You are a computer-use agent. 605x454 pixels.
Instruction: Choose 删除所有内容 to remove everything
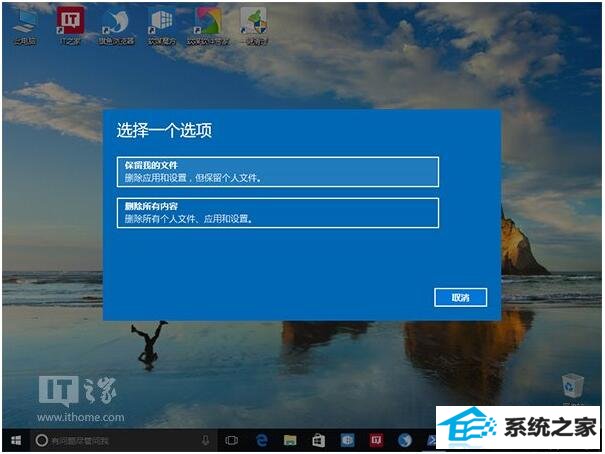coord(277,212)
